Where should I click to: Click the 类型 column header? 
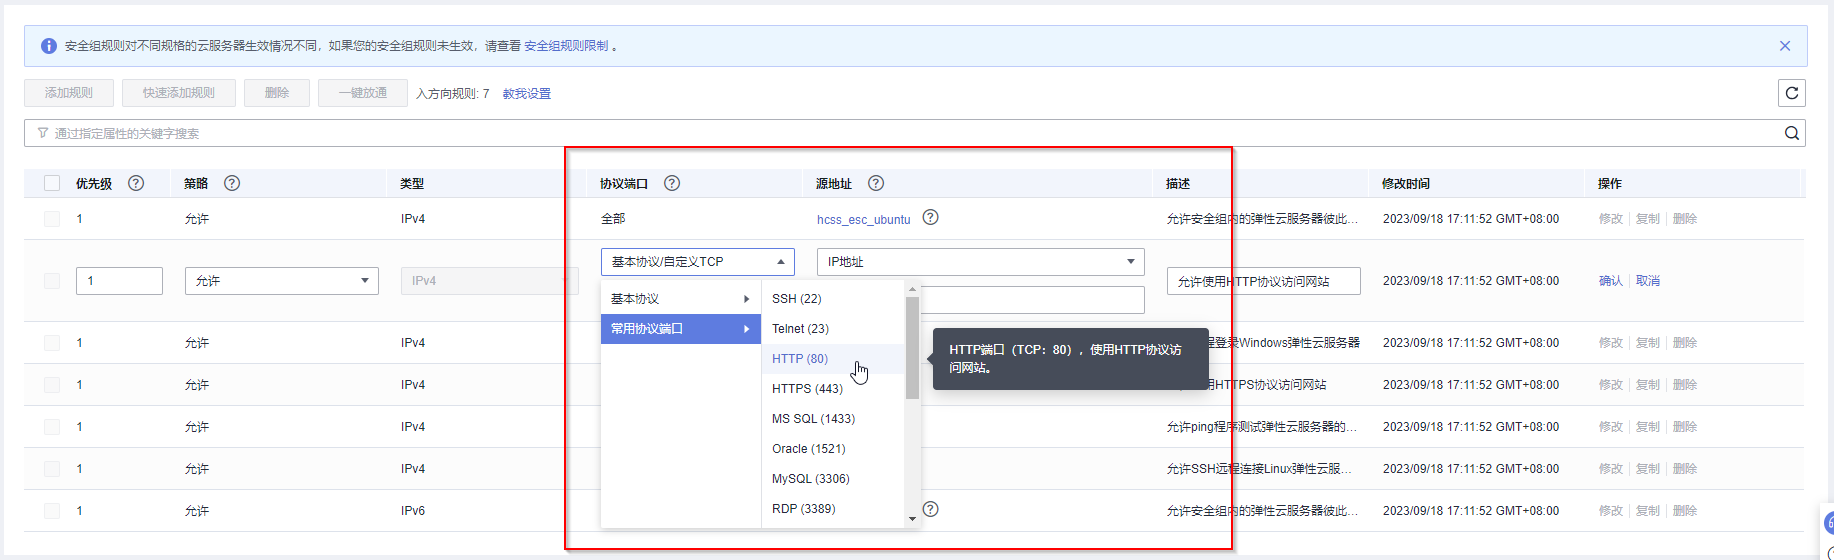click(412, 184)
